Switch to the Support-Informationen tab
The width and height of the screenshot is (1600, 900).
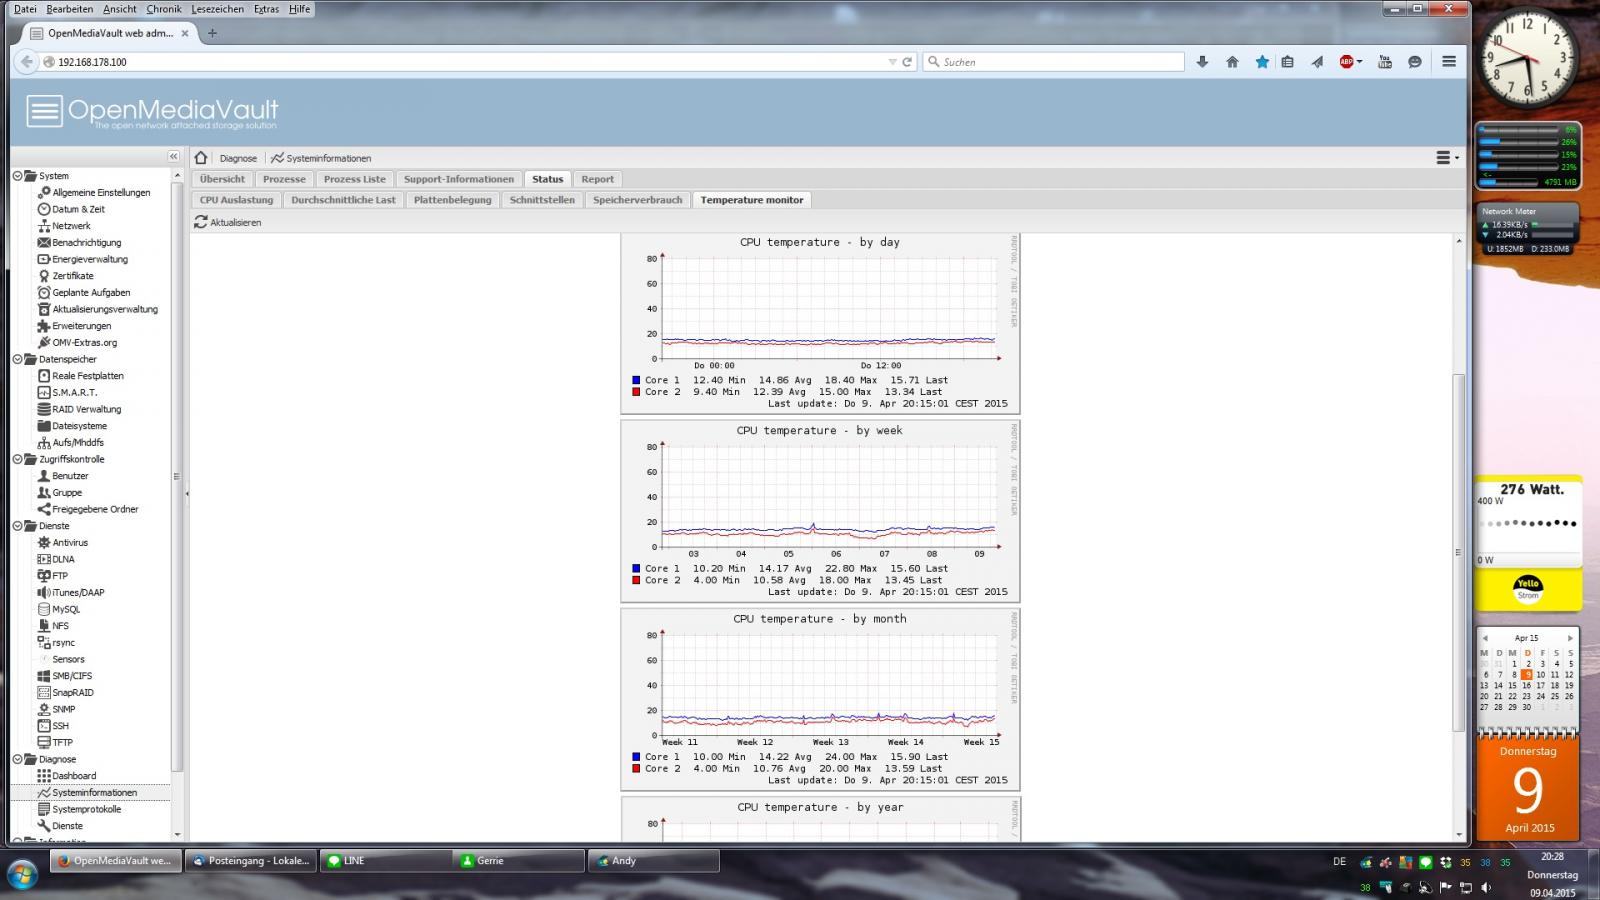point(459,179)
